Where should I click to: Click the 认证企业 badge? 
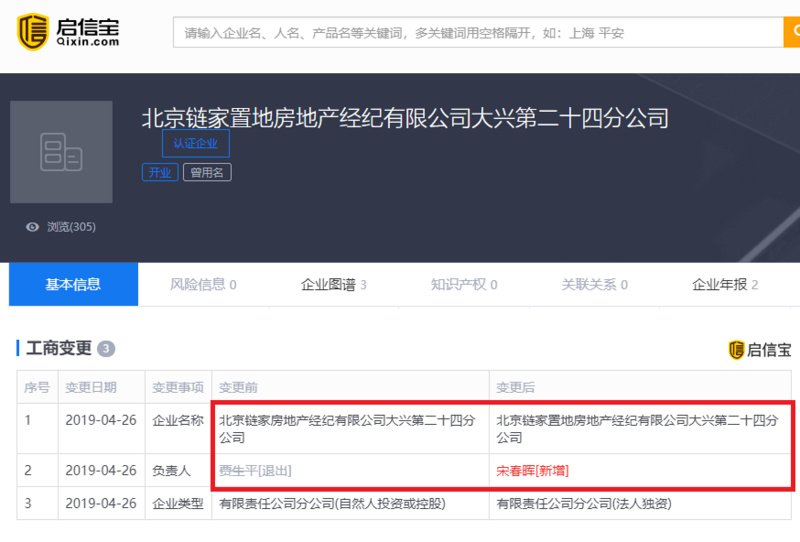[x=195, y=143]
